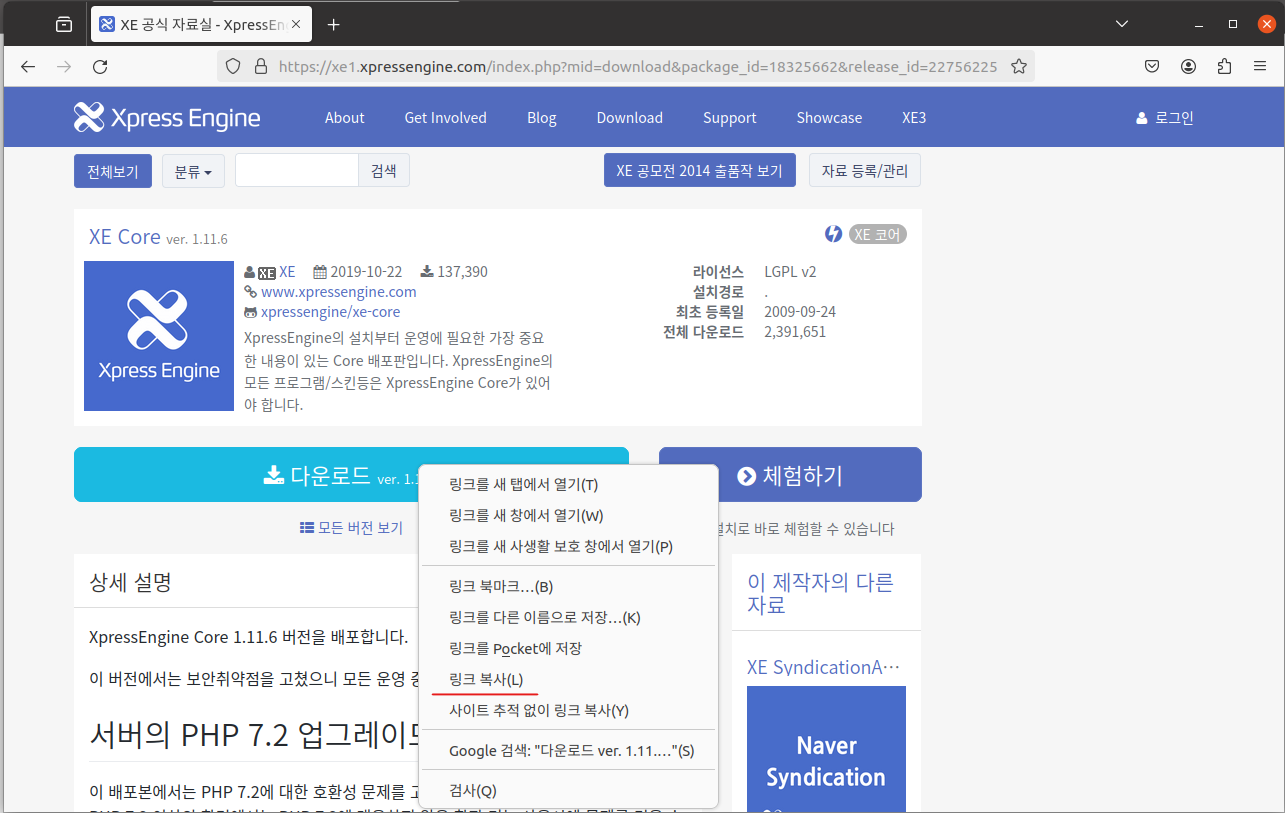
Task: Open the Firefox View icon at top-left
Action: pos(64,24)
